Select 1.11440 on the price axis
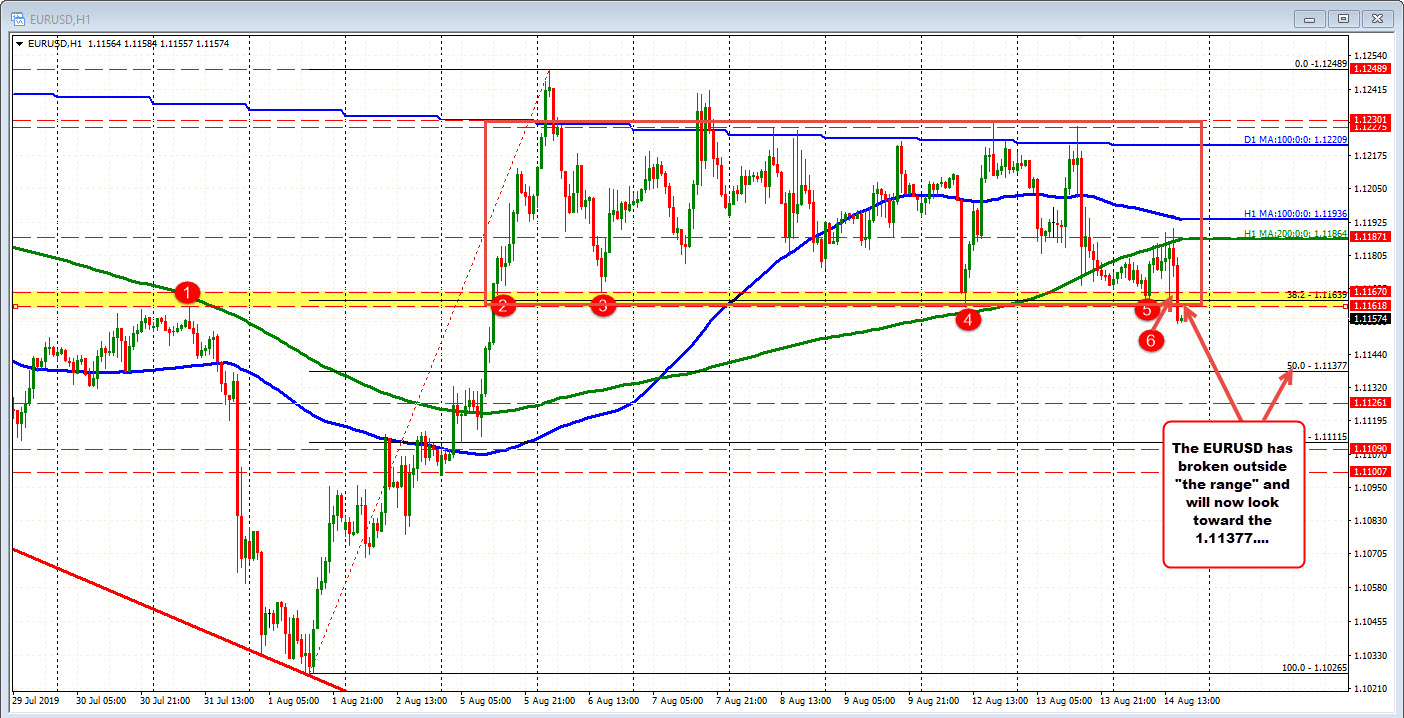 pyautogui.click(x=1372, y=354)
